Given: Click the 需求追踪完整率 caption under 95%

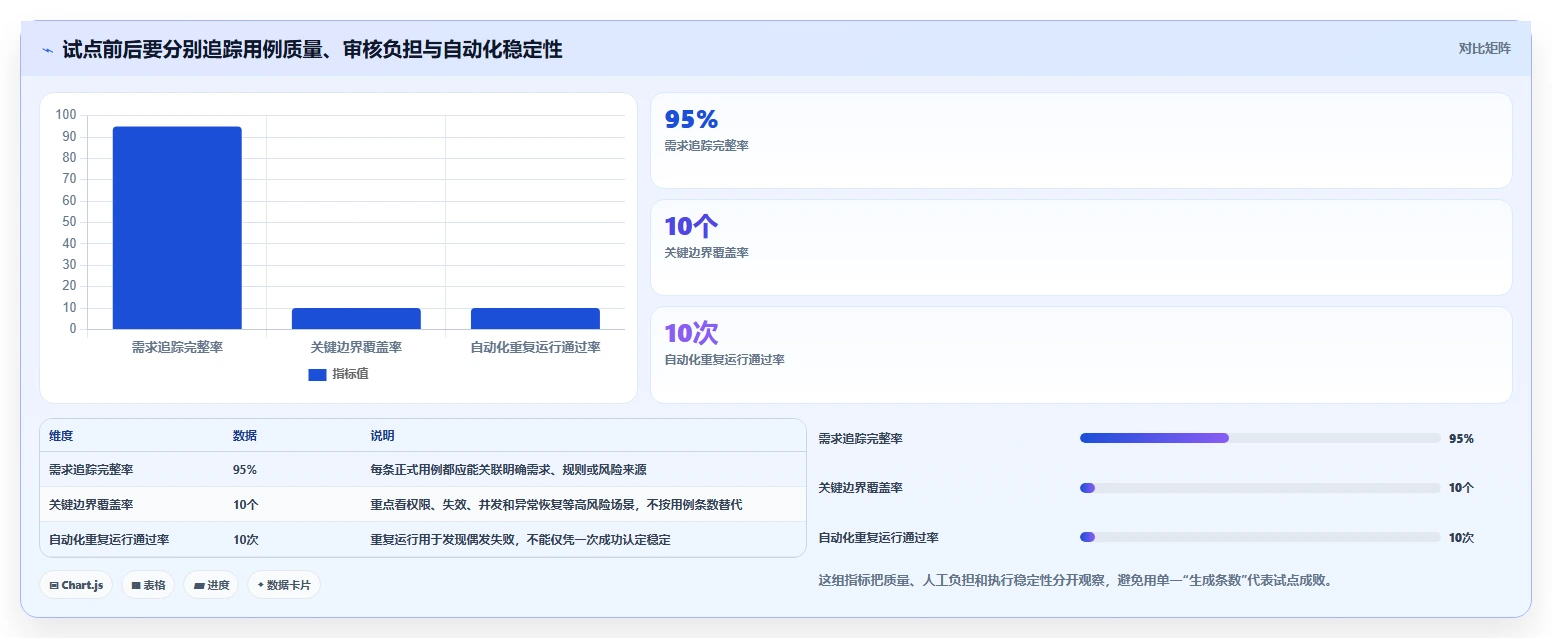Looking at the screenshot, I should [707, 146].
